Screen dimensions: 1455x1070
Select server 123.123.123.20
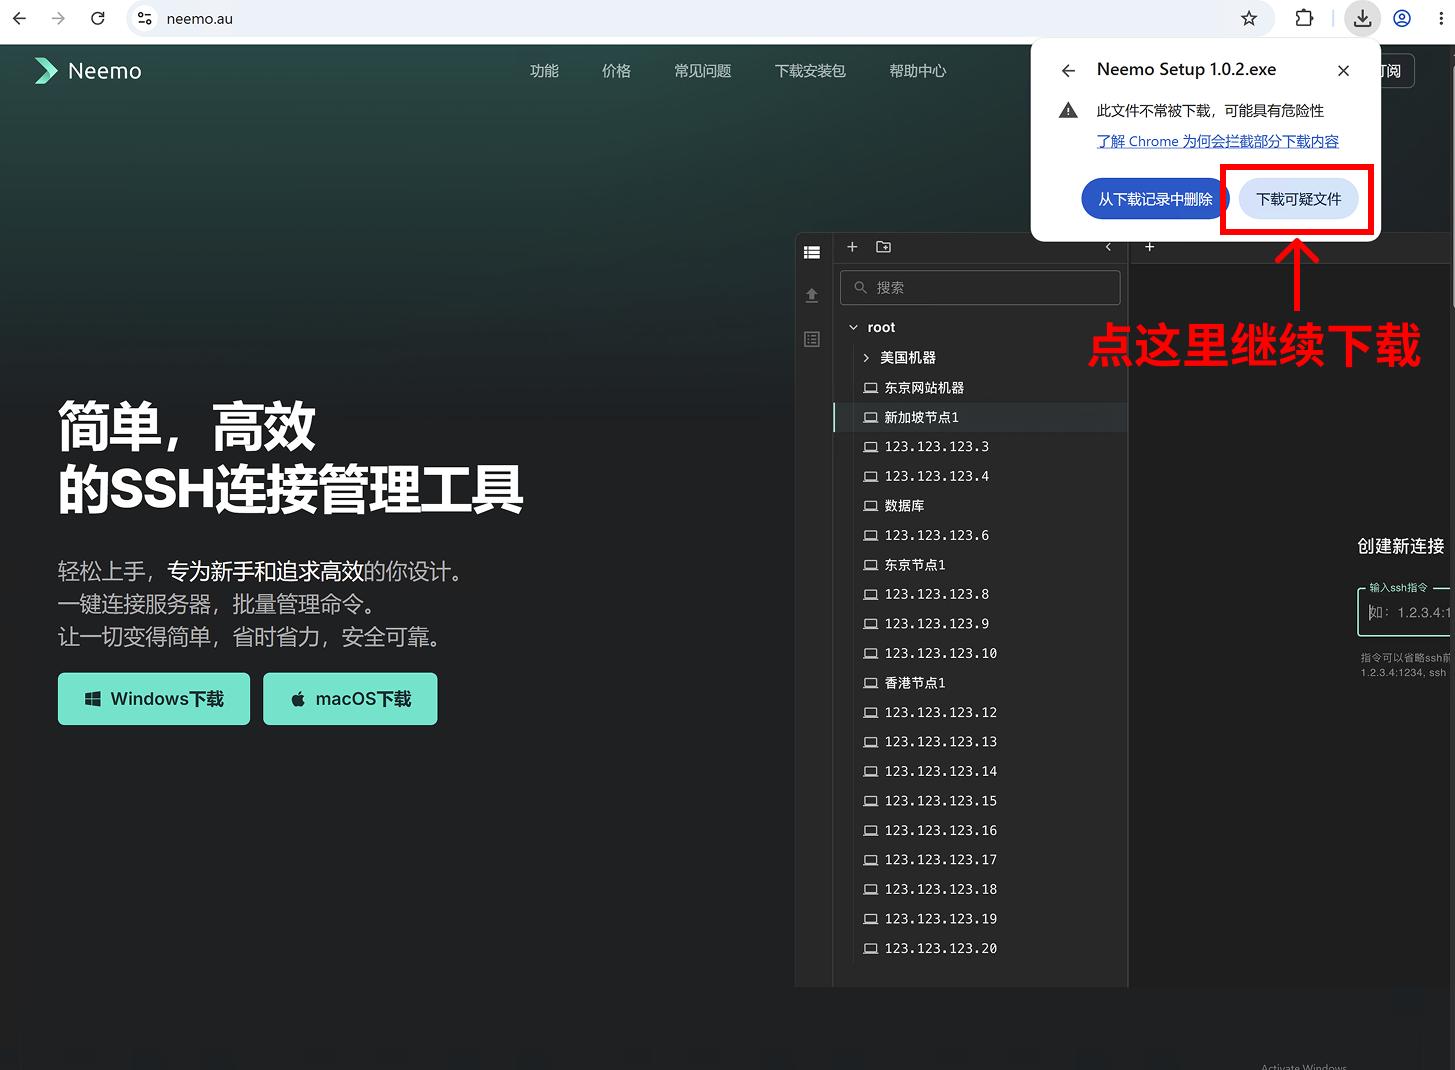click(981, 948)
